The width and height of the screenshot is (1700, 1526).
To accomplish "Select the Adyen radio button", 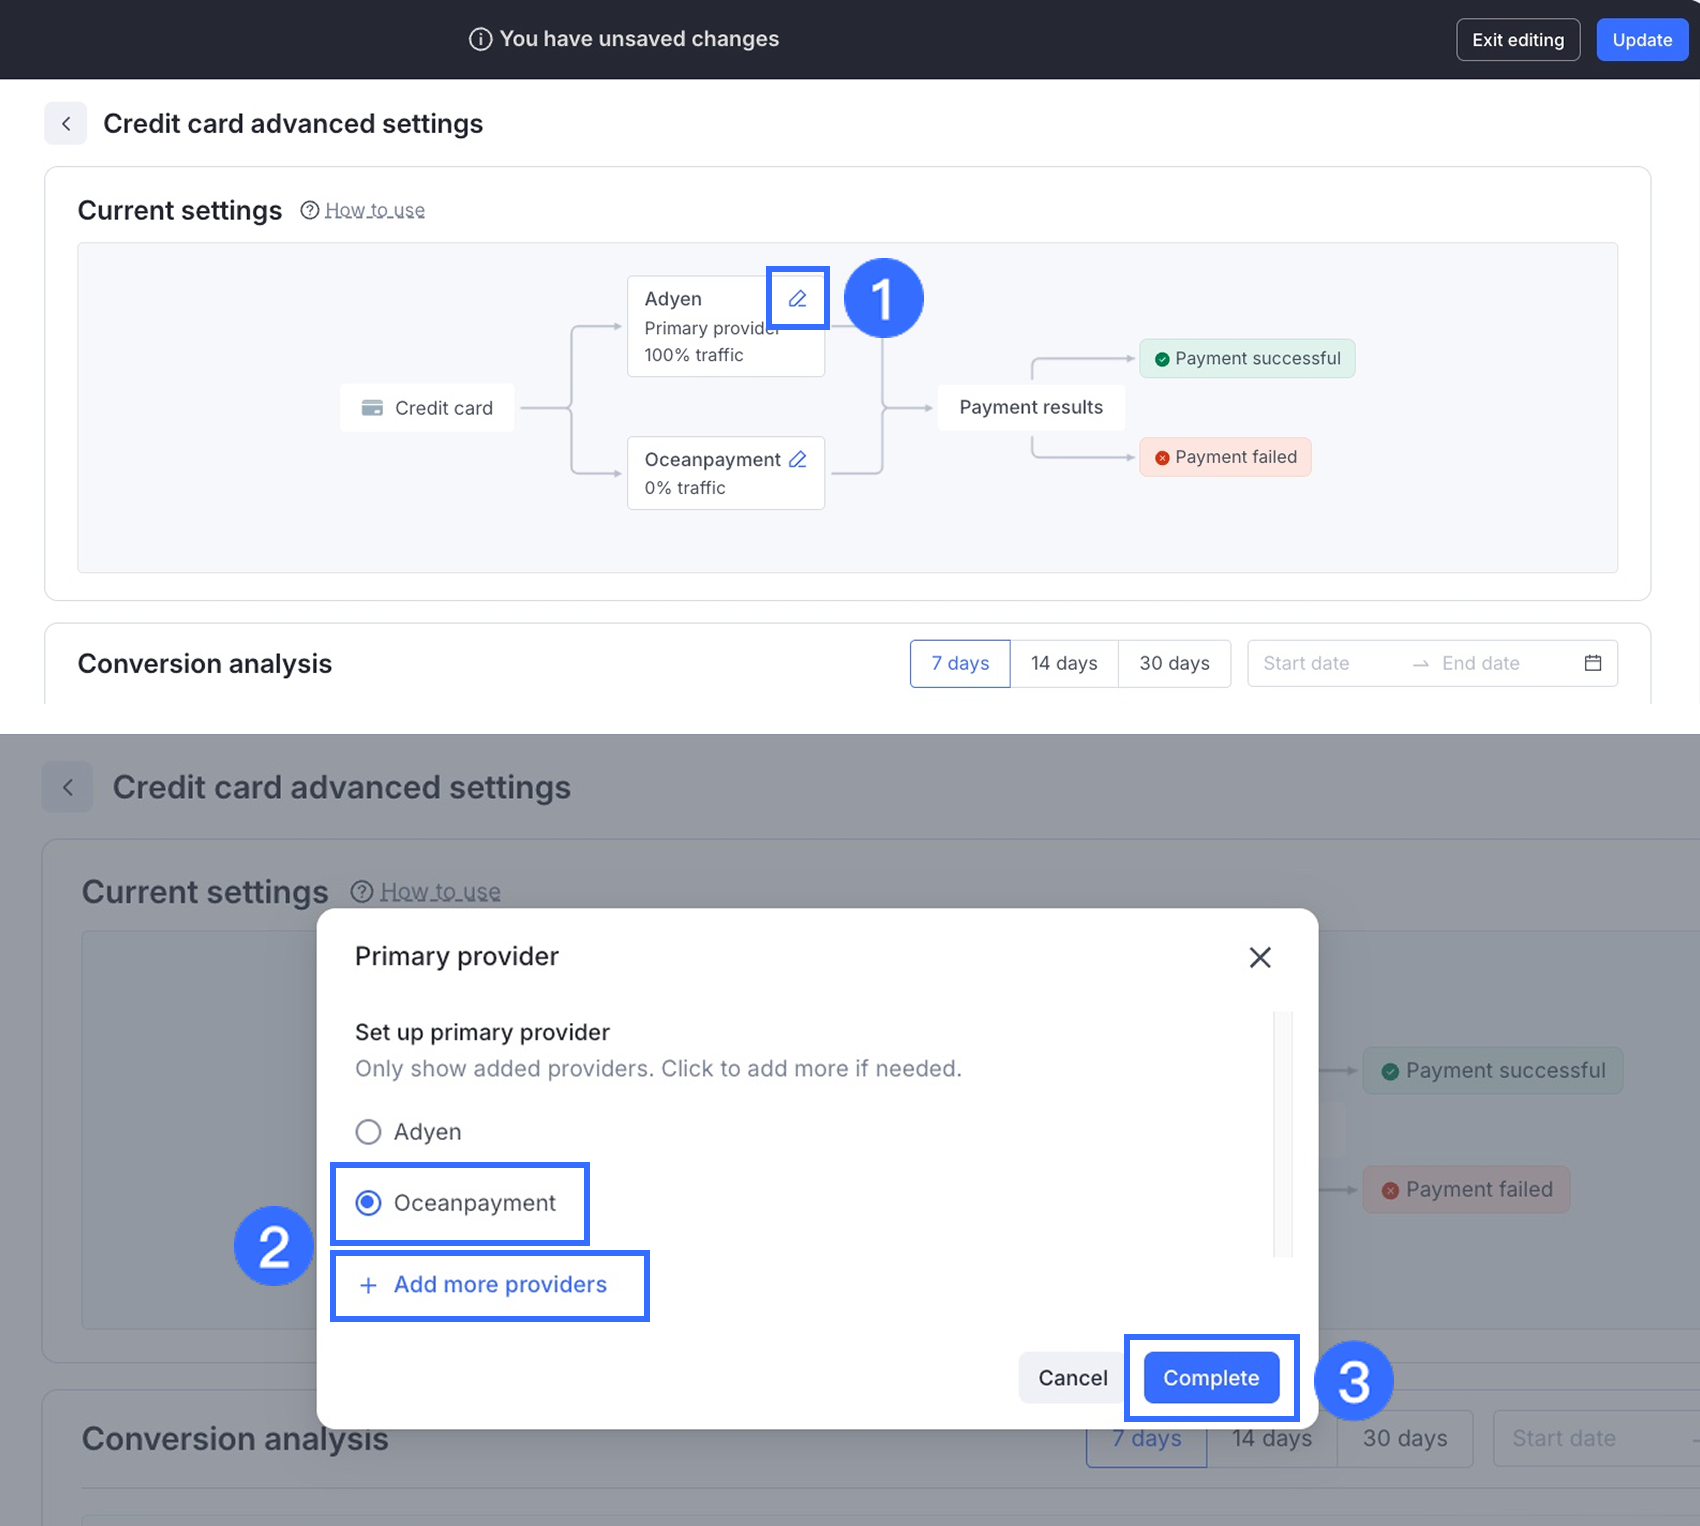I will (x=368, y=1132).
